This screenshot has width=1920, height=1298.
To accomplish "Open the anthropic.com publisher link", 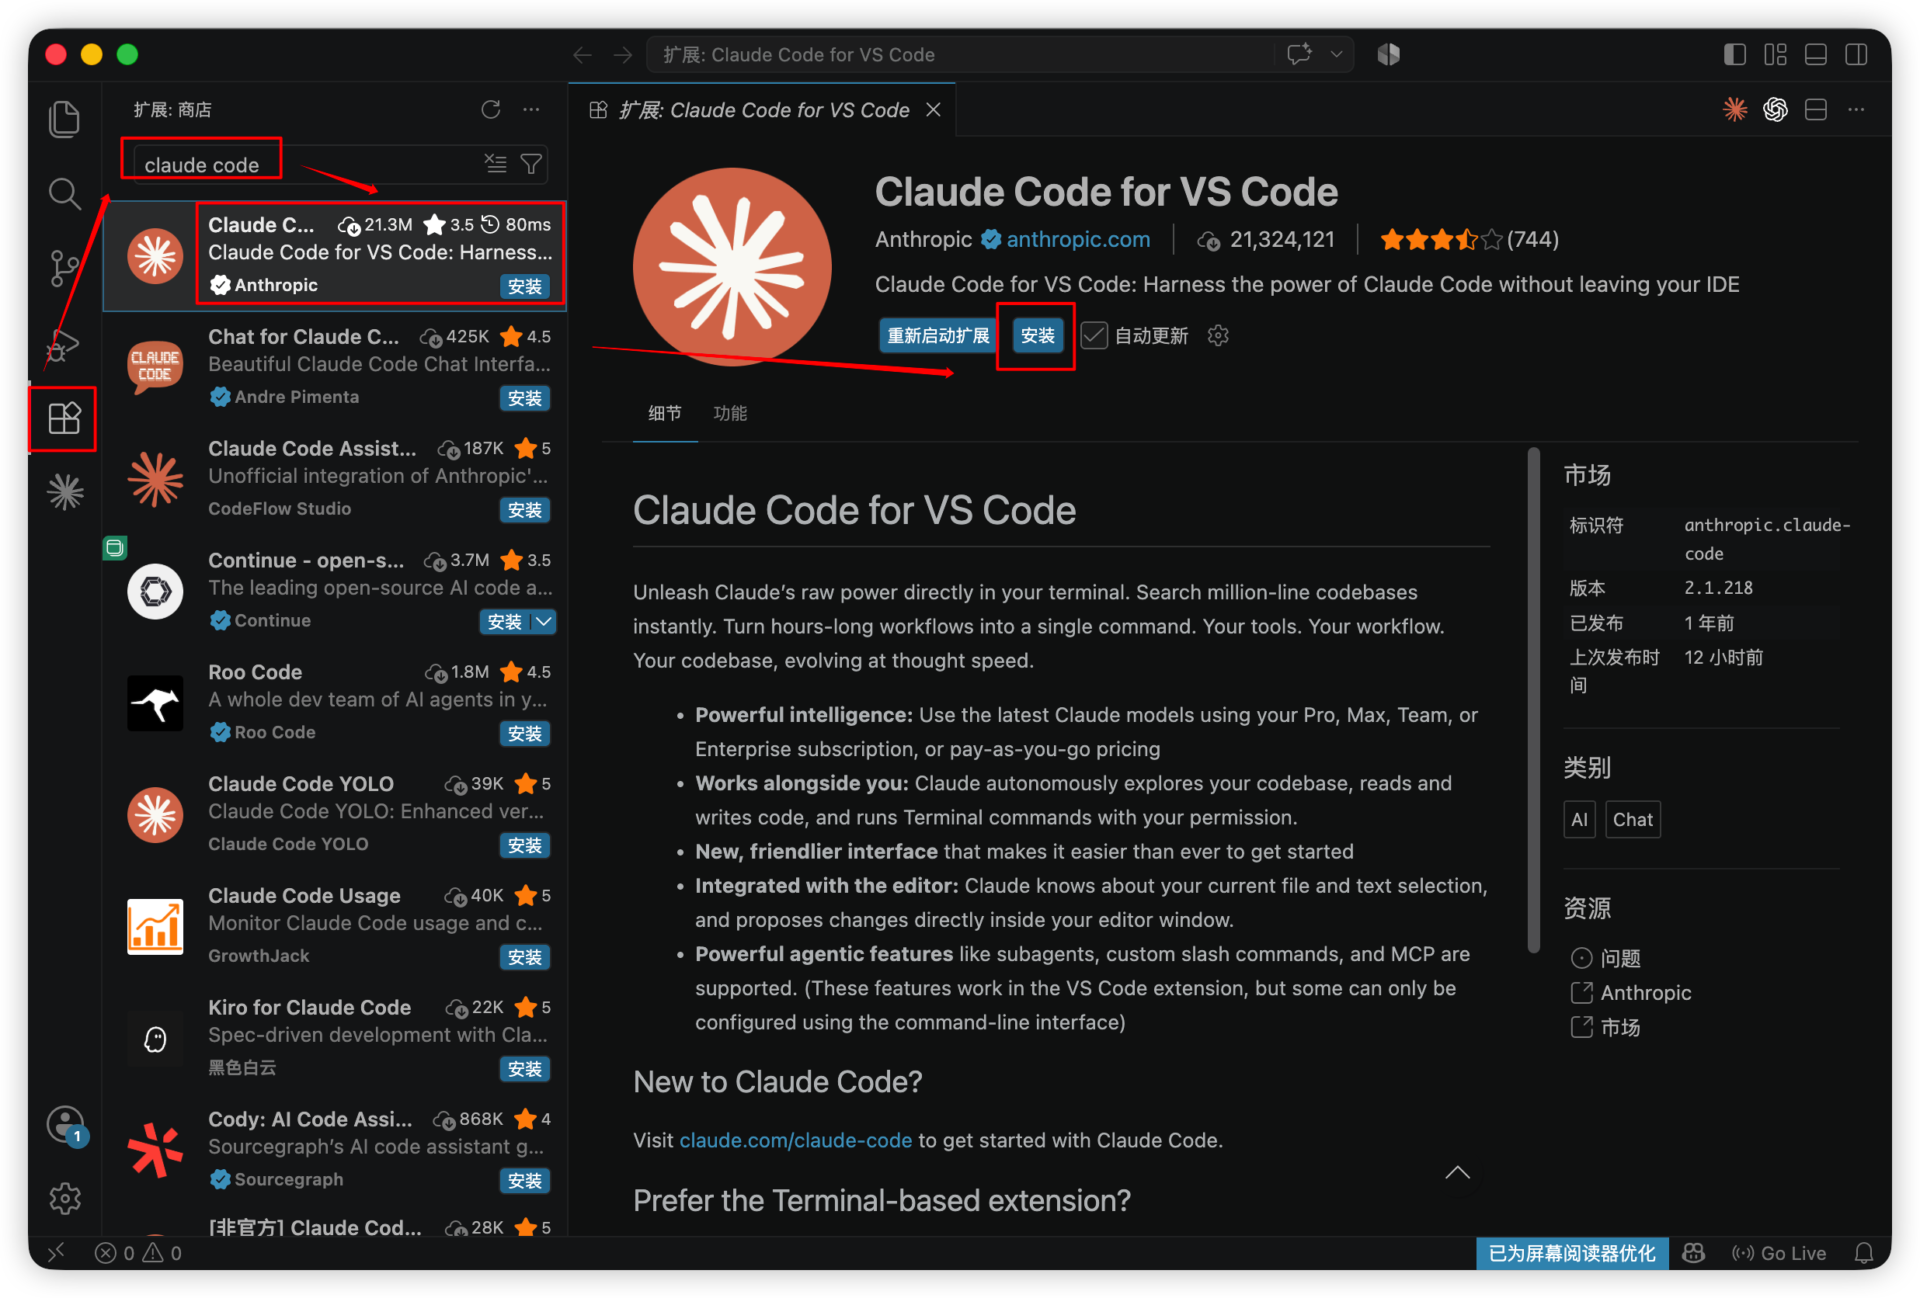I will coord(1078,240).
